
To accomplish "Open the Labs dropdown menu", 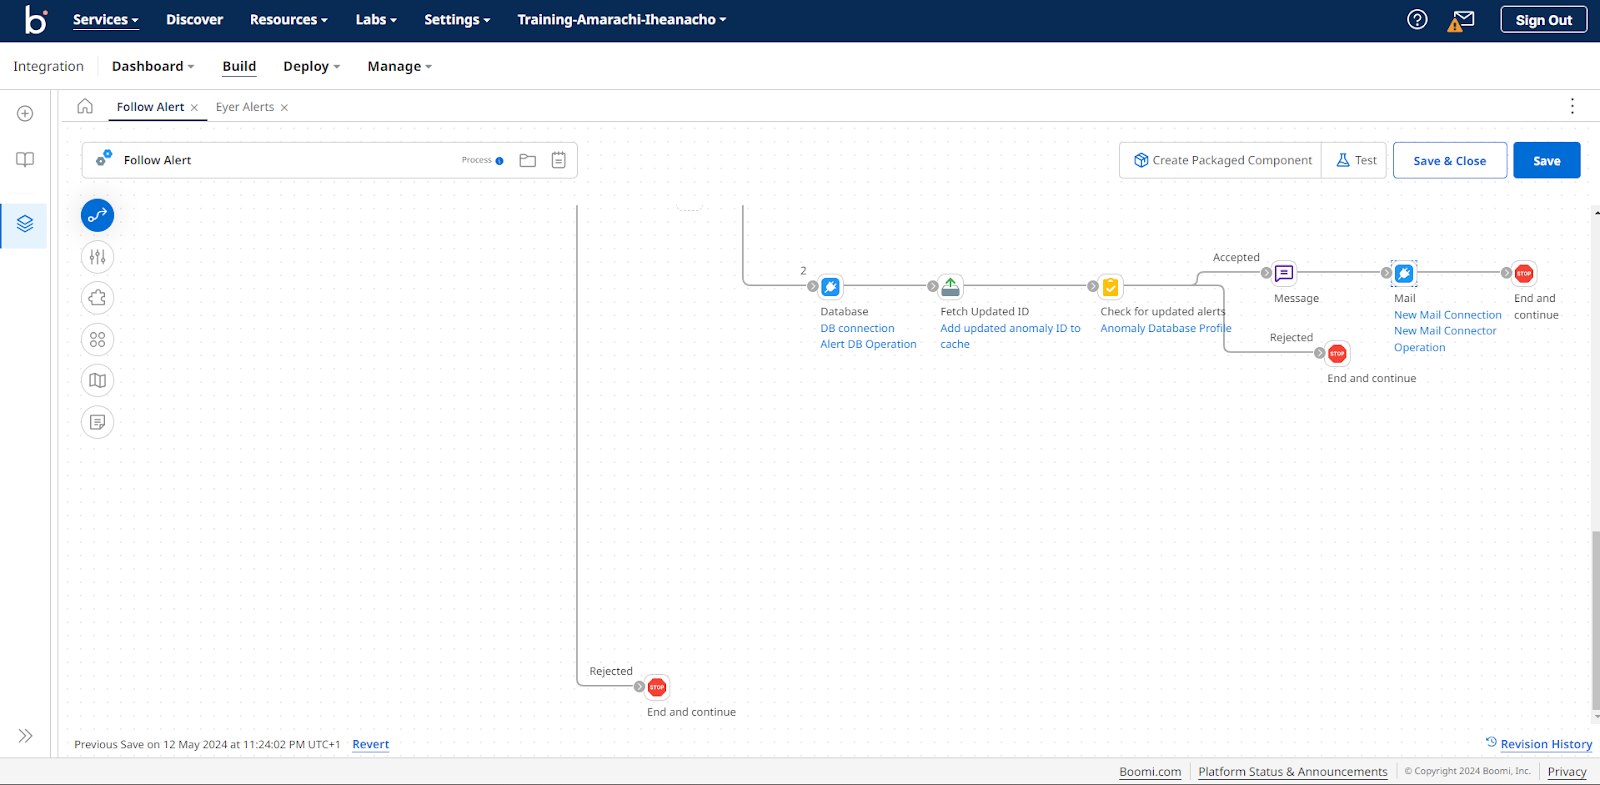I will click(376, 20).
